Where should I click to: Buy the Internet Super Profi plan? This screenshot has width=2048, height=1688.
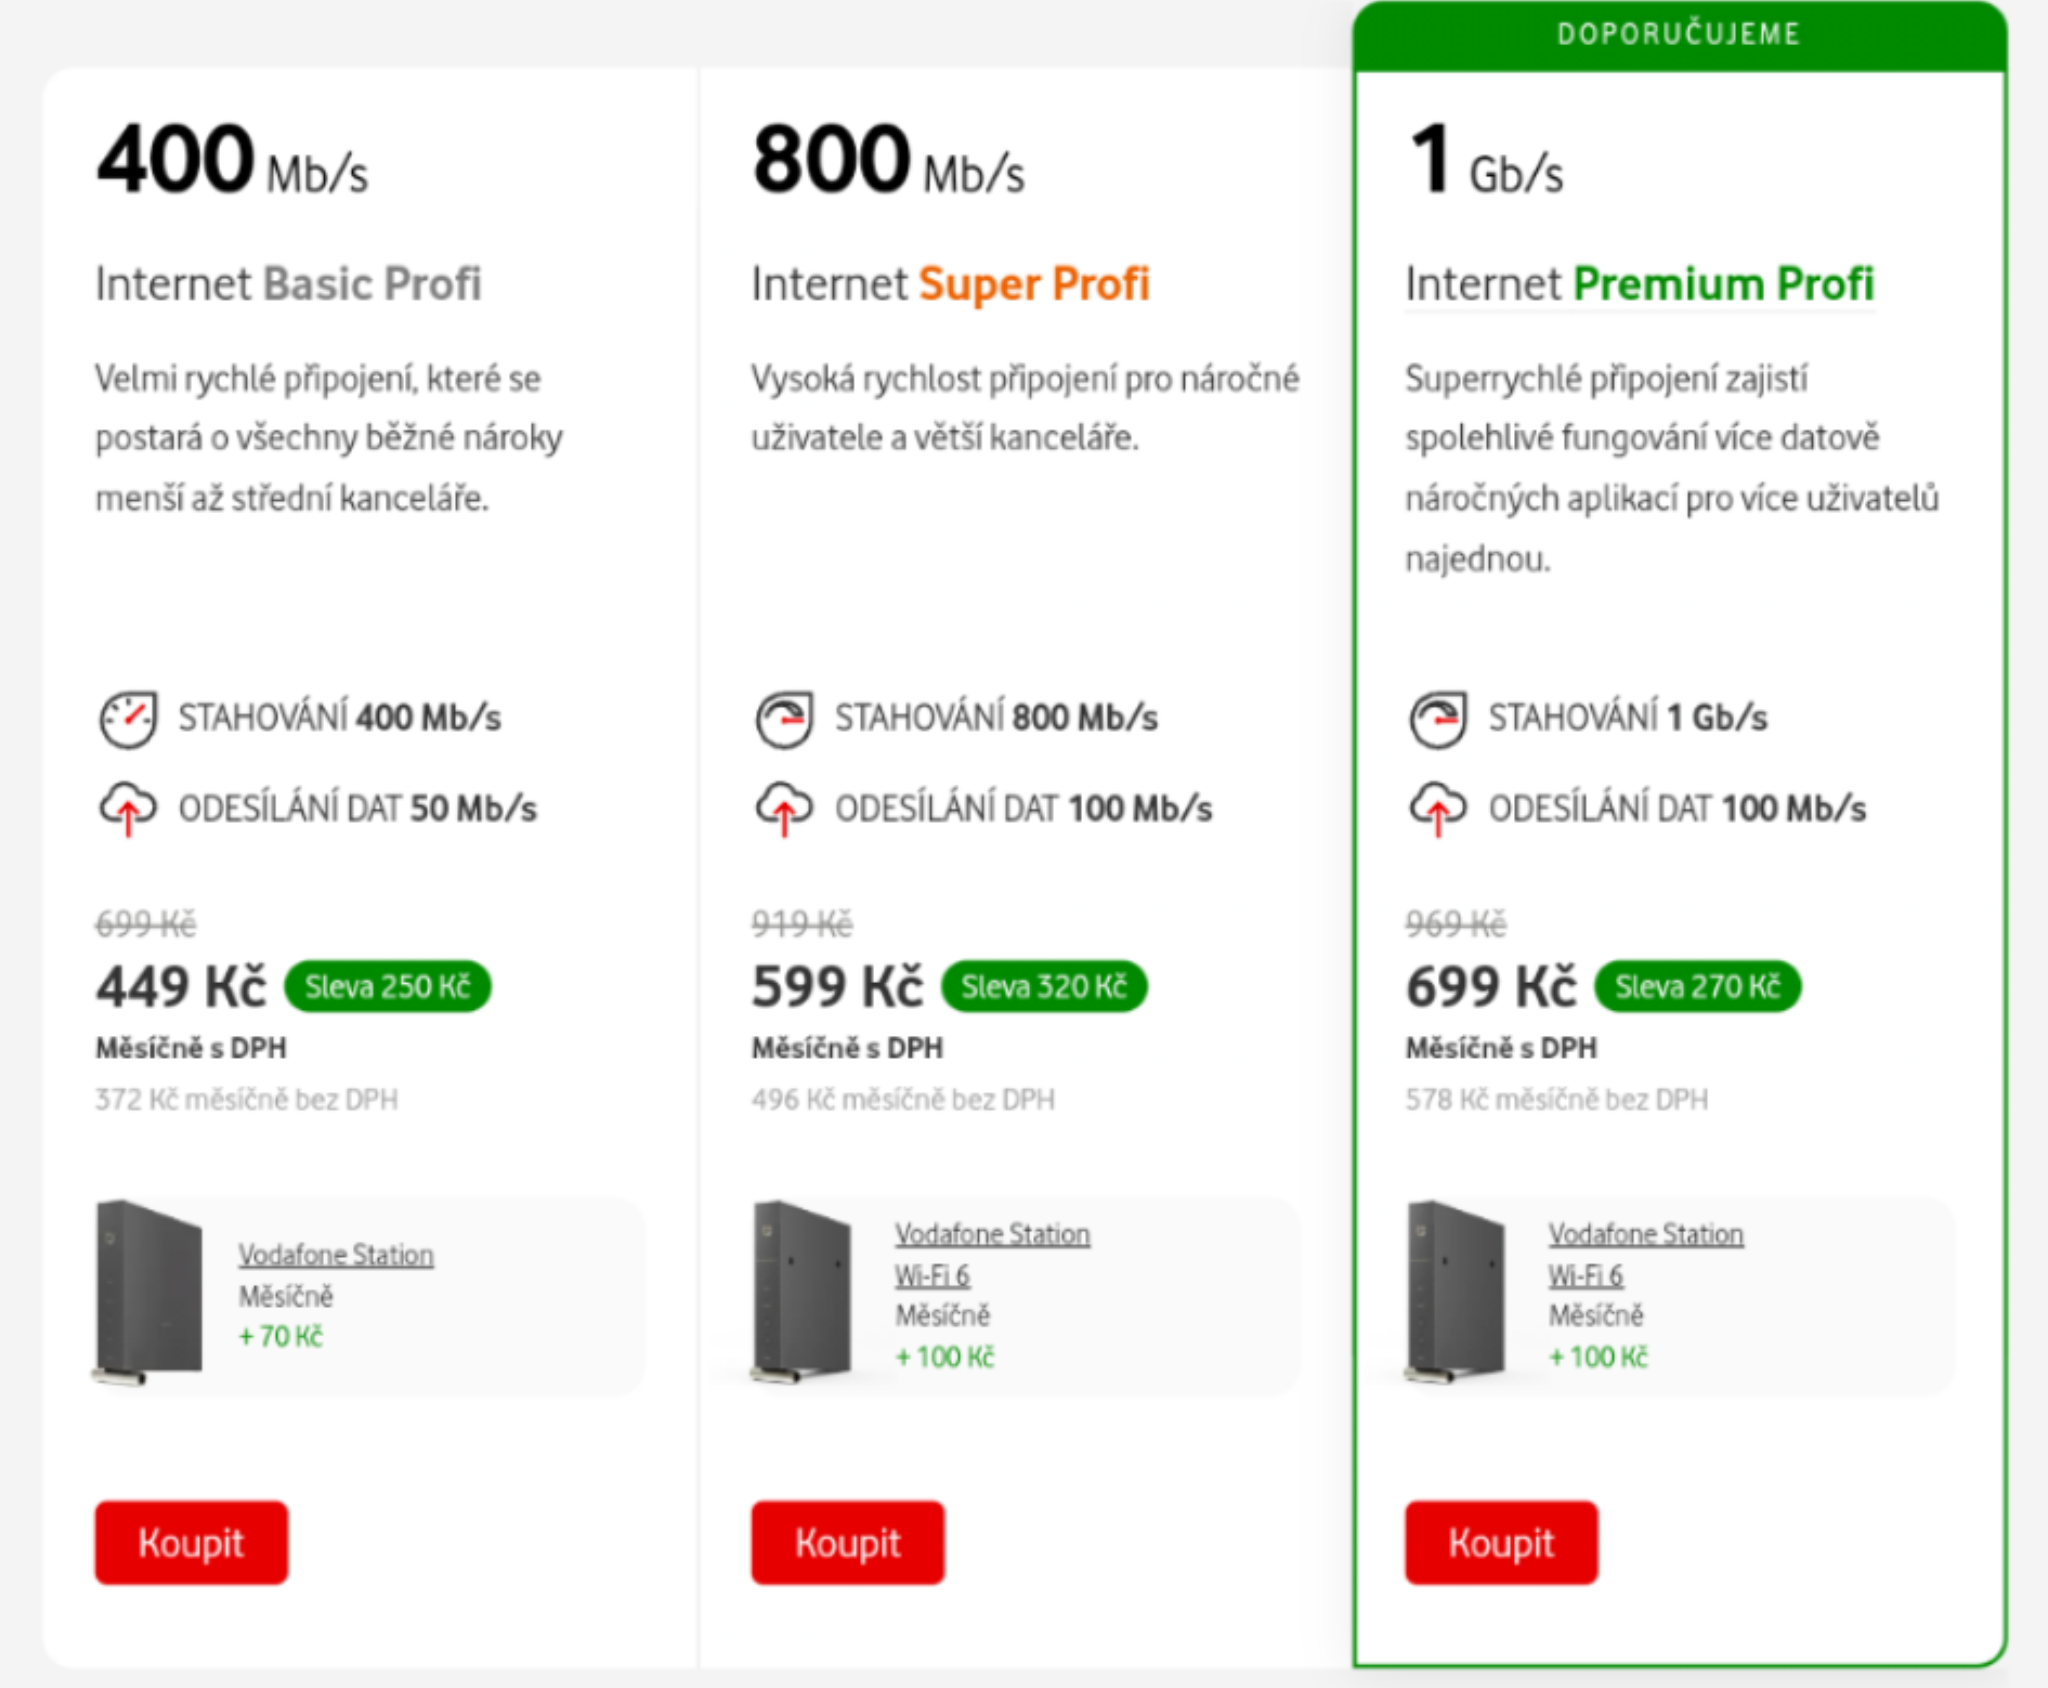coord(847,1542)
